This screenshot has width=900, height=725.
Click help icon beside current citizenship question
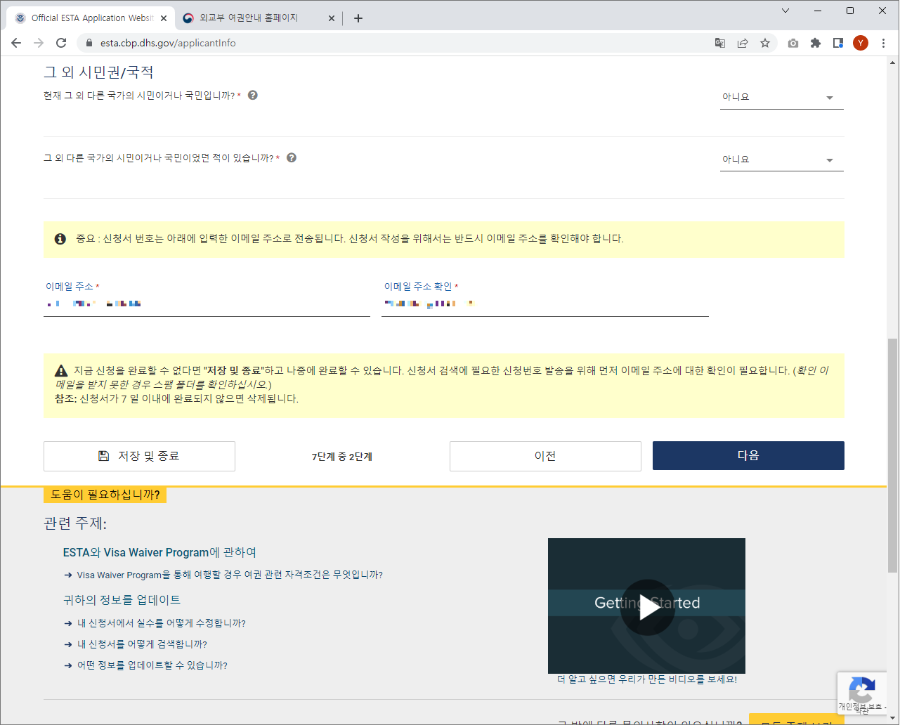[x=253, y=95]
